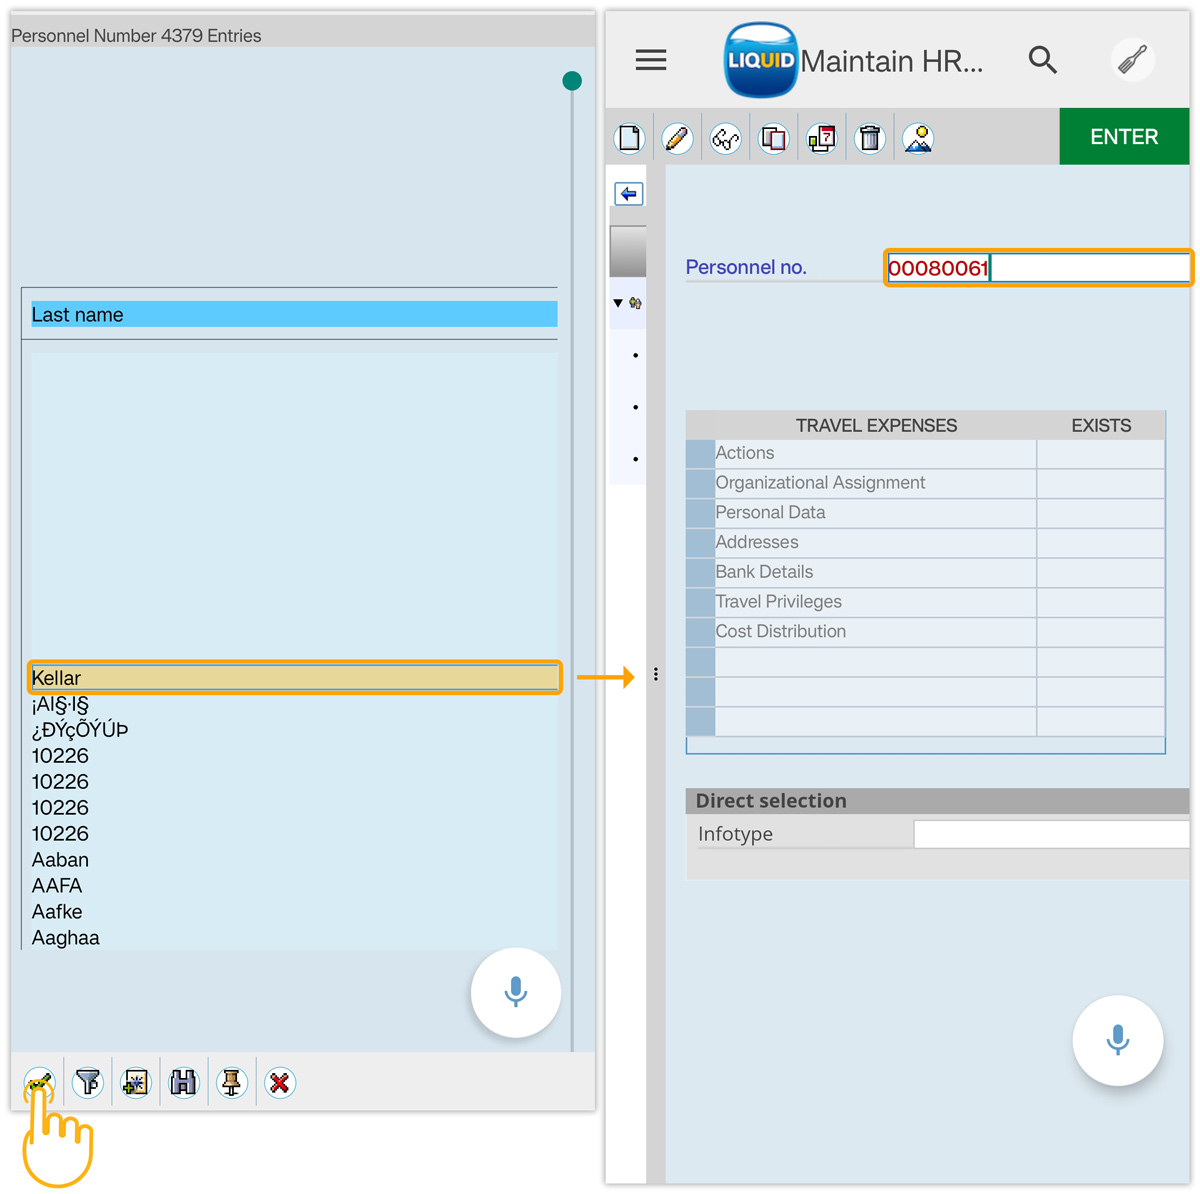Tap the microphone button in Maintain HR panel
1200x1194 pixels.
pyautogui.click(x=1118, y=1040)
